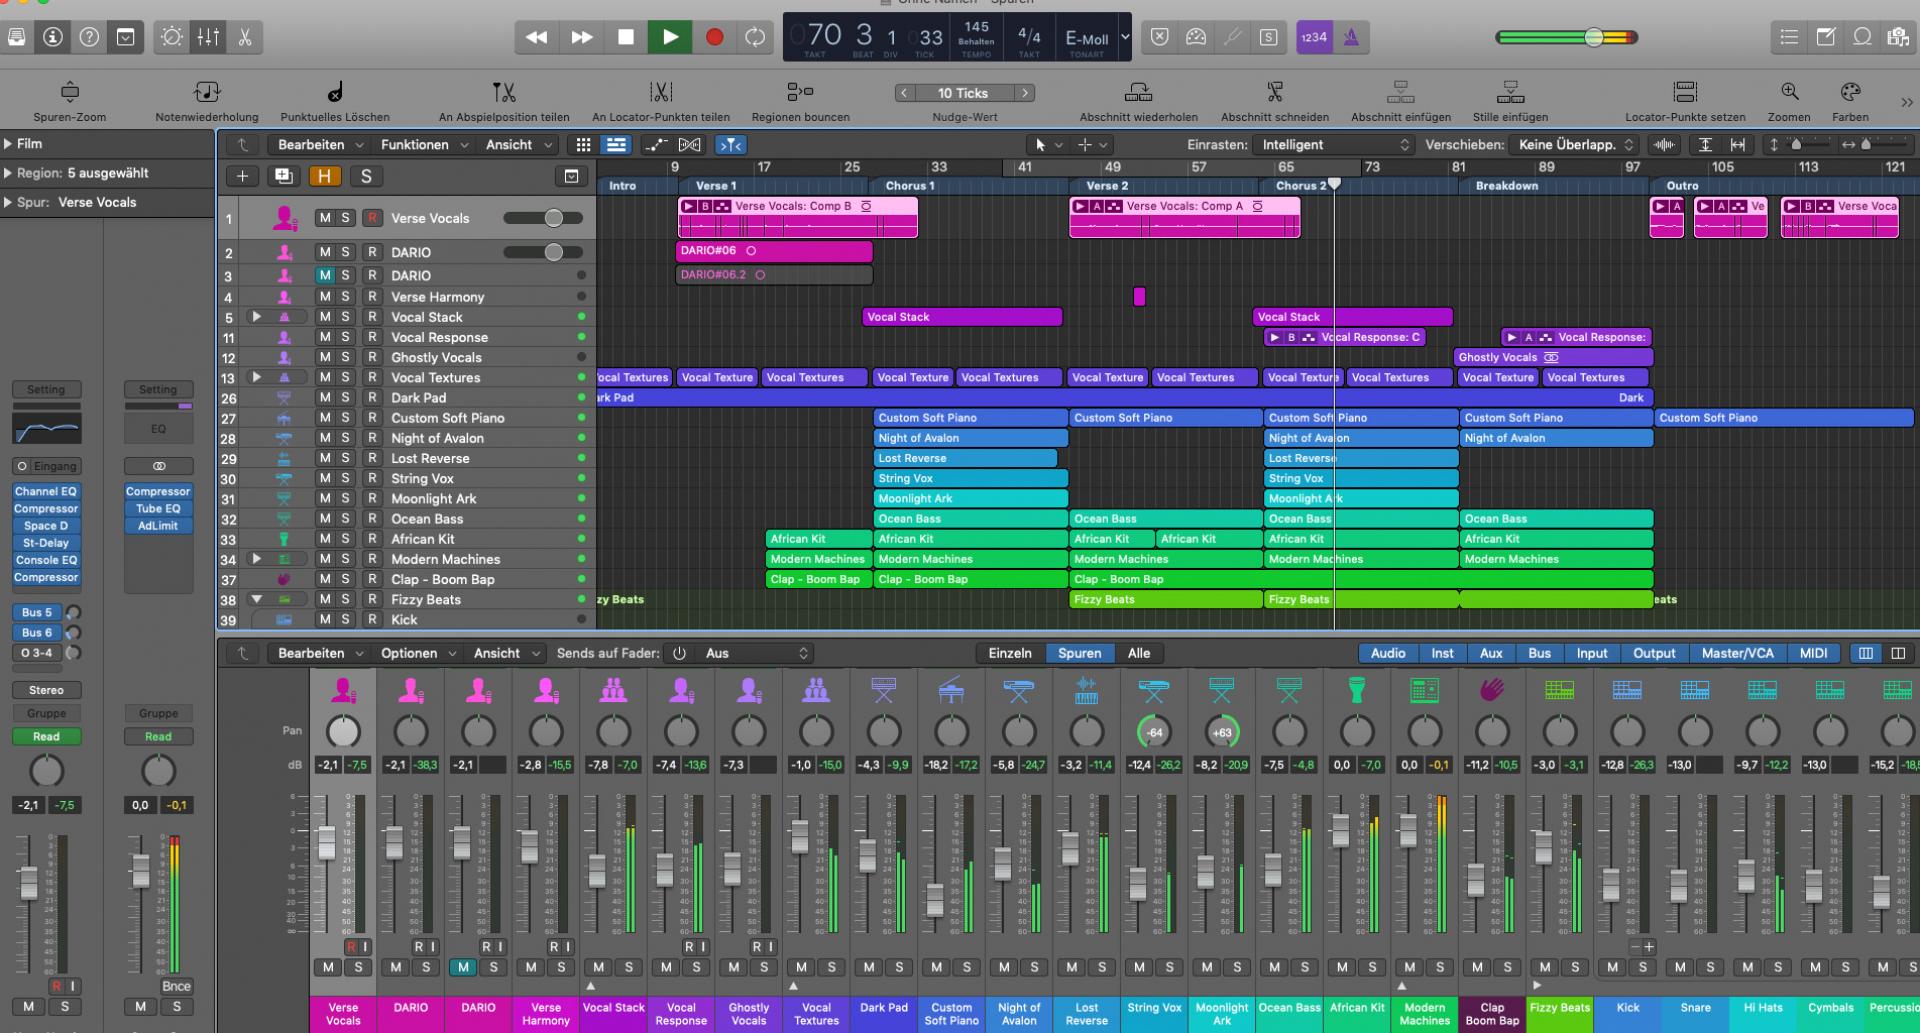Open the Library icon in control bar
The width and height of the screenshot is (1920, 1033).
click(16, 37)
